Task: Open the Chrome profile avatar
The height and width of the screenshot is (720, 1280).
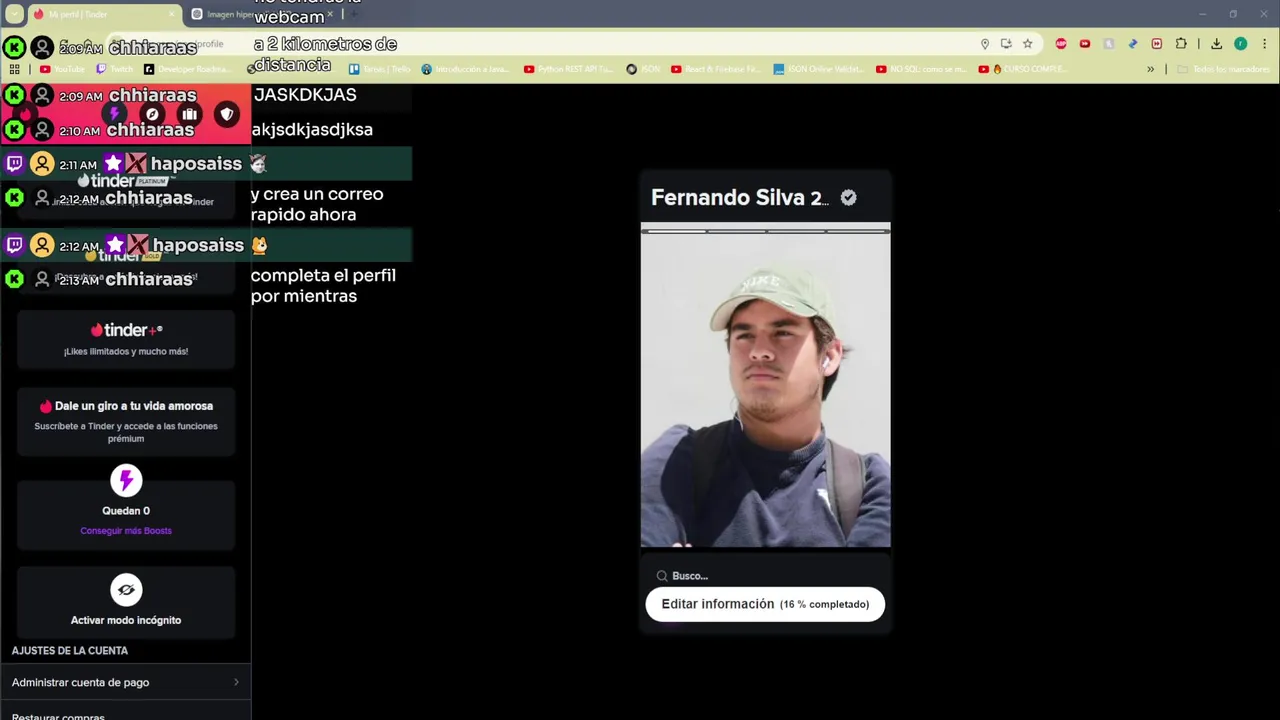Action: [x=1240, y=44]
